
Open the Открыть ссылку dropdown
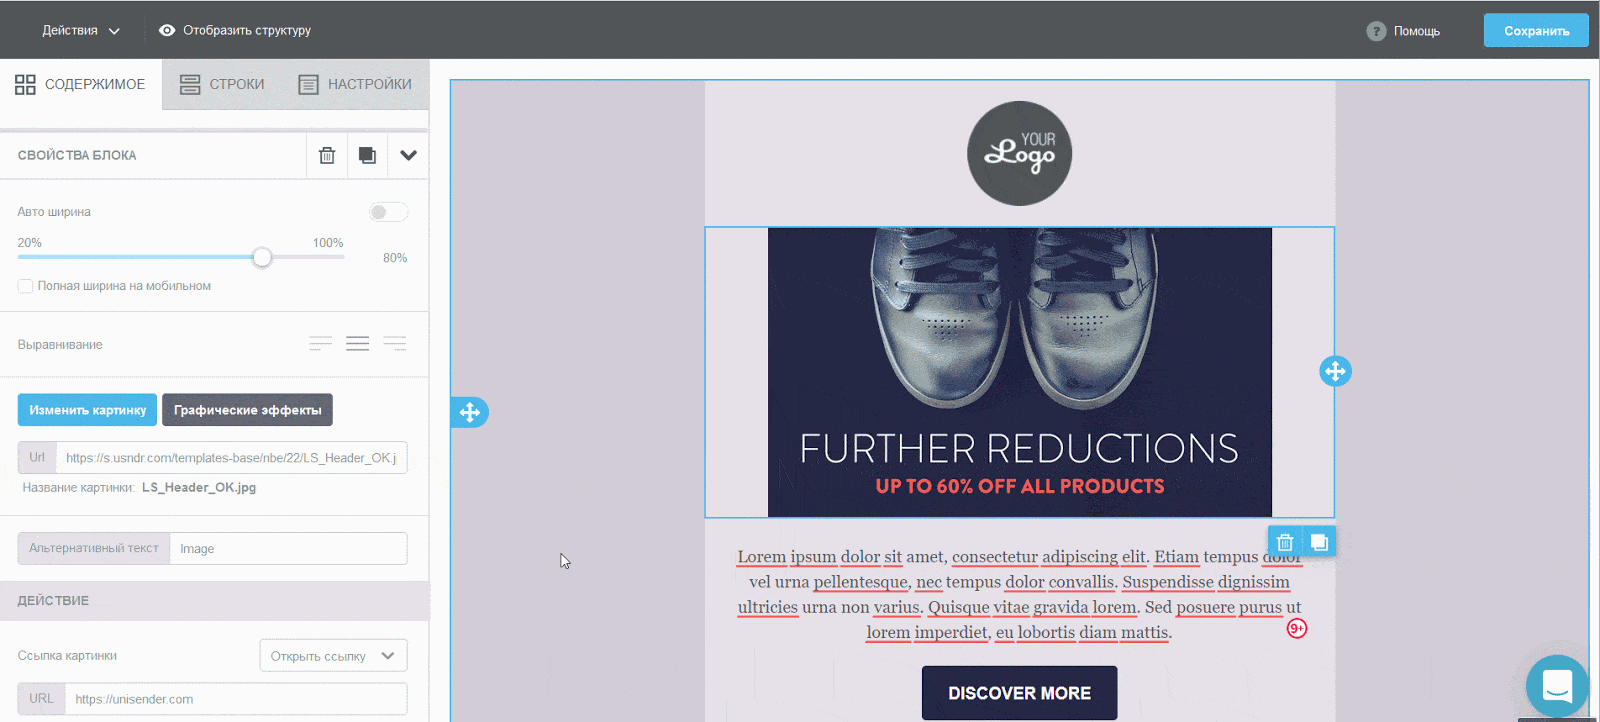[x=333, y=656]
